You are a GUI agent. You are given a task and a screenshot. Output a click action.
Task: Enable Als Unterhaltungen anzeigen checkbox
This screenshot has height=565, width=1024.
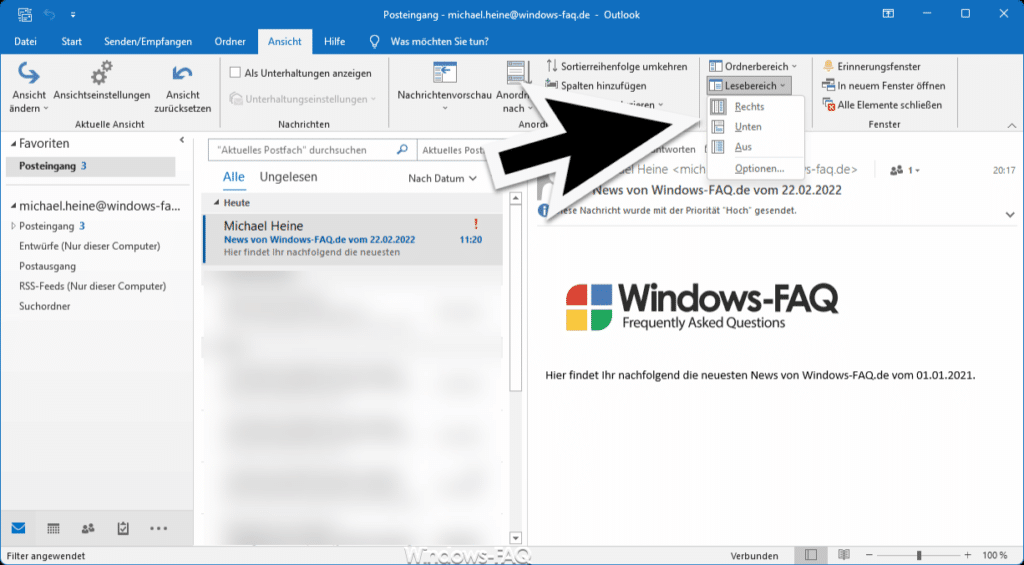tap(235, 73)
